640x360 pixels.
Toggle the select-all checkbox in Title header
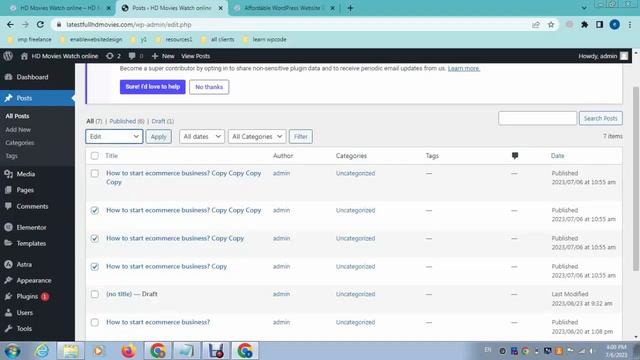click(x=95, y=156)
